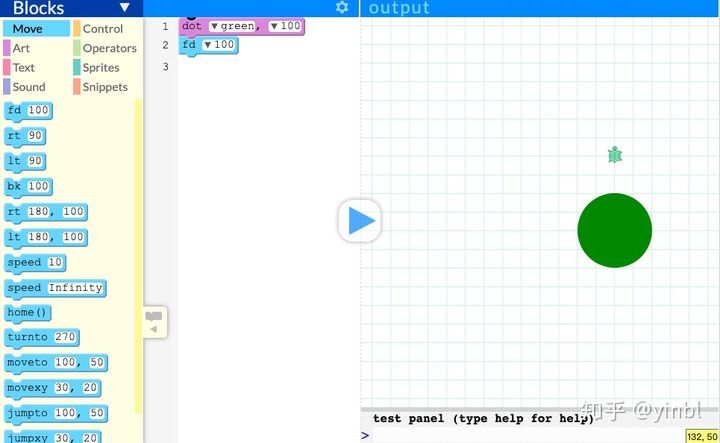Pick the moveto 100, 50 palette block
Viewport: 720px width, 443px height.
tap(56, 363)
